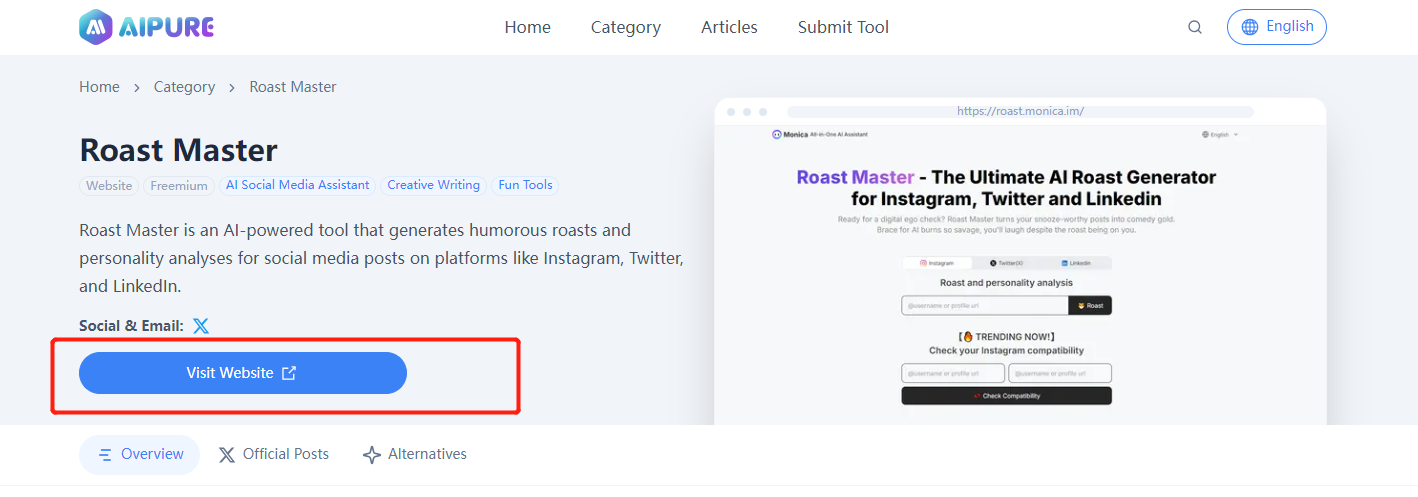
Task: Open the Creative Writing tag
Action: (x=434, y=185)
